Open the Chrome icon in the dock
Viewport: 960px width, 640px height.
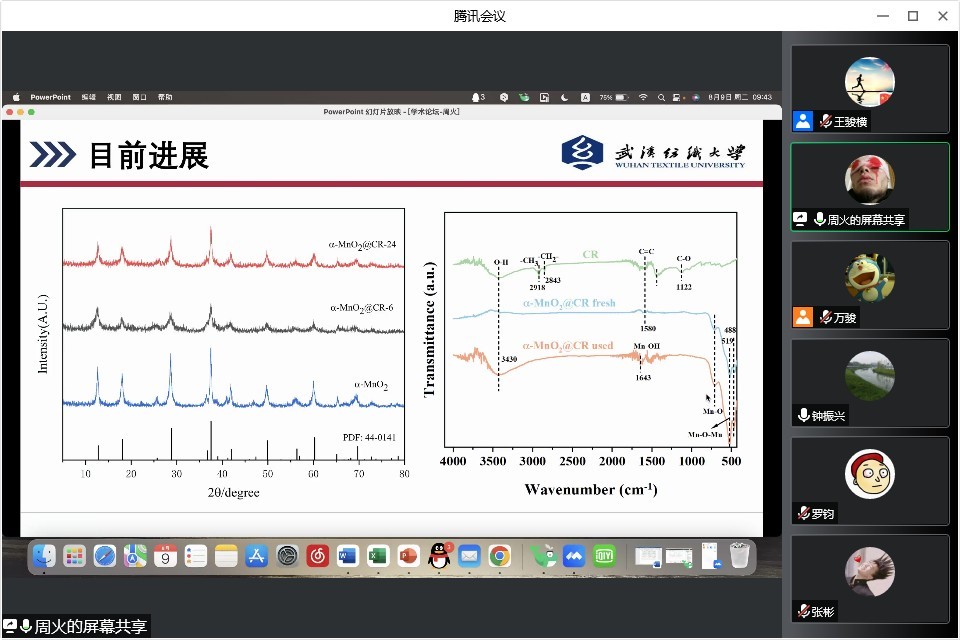coord(499,556)
